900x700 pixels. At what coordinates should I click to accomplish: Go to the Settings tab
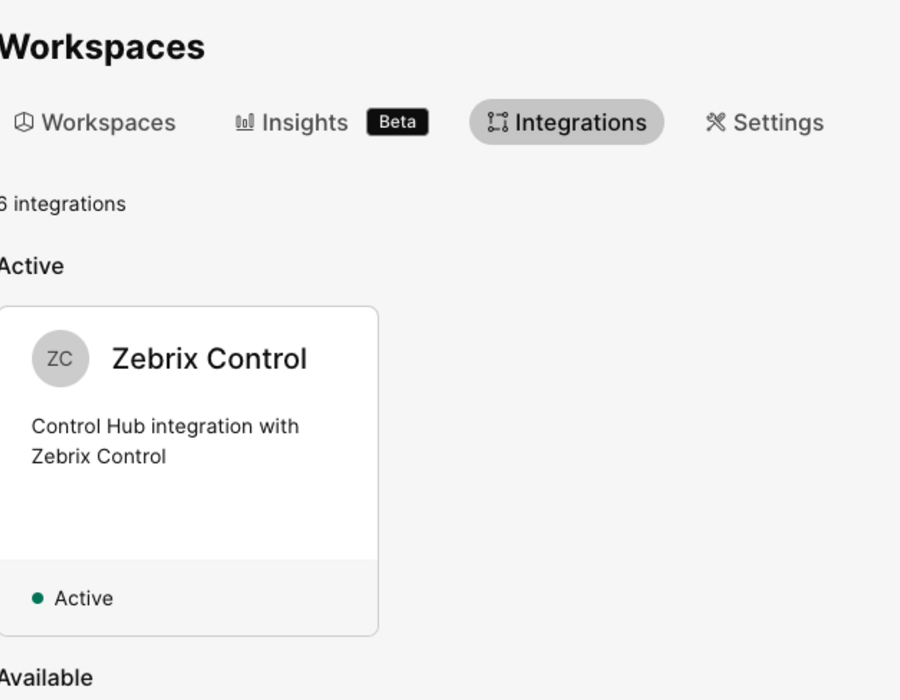(x=765, y=122)
